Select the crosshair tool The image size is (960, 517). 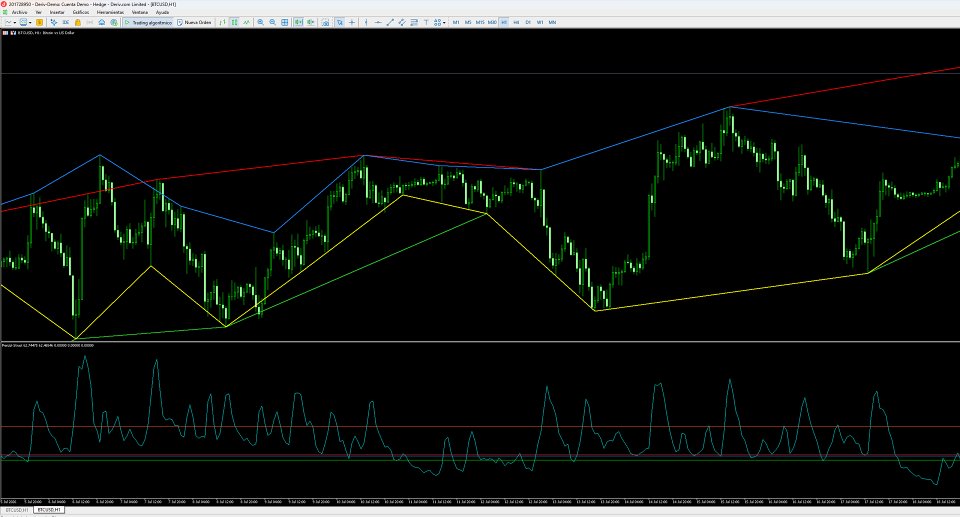[351, 22]
